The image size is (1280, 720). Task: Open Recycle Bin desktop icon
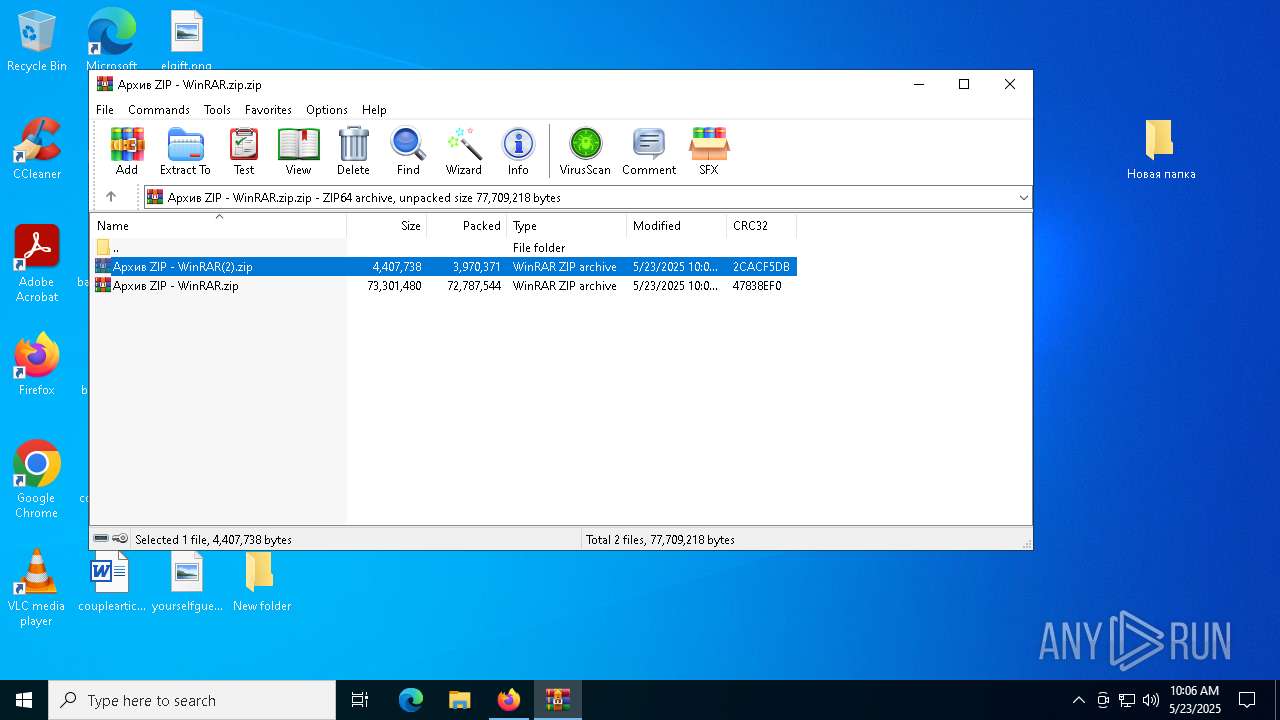click(x=37, y=42)
